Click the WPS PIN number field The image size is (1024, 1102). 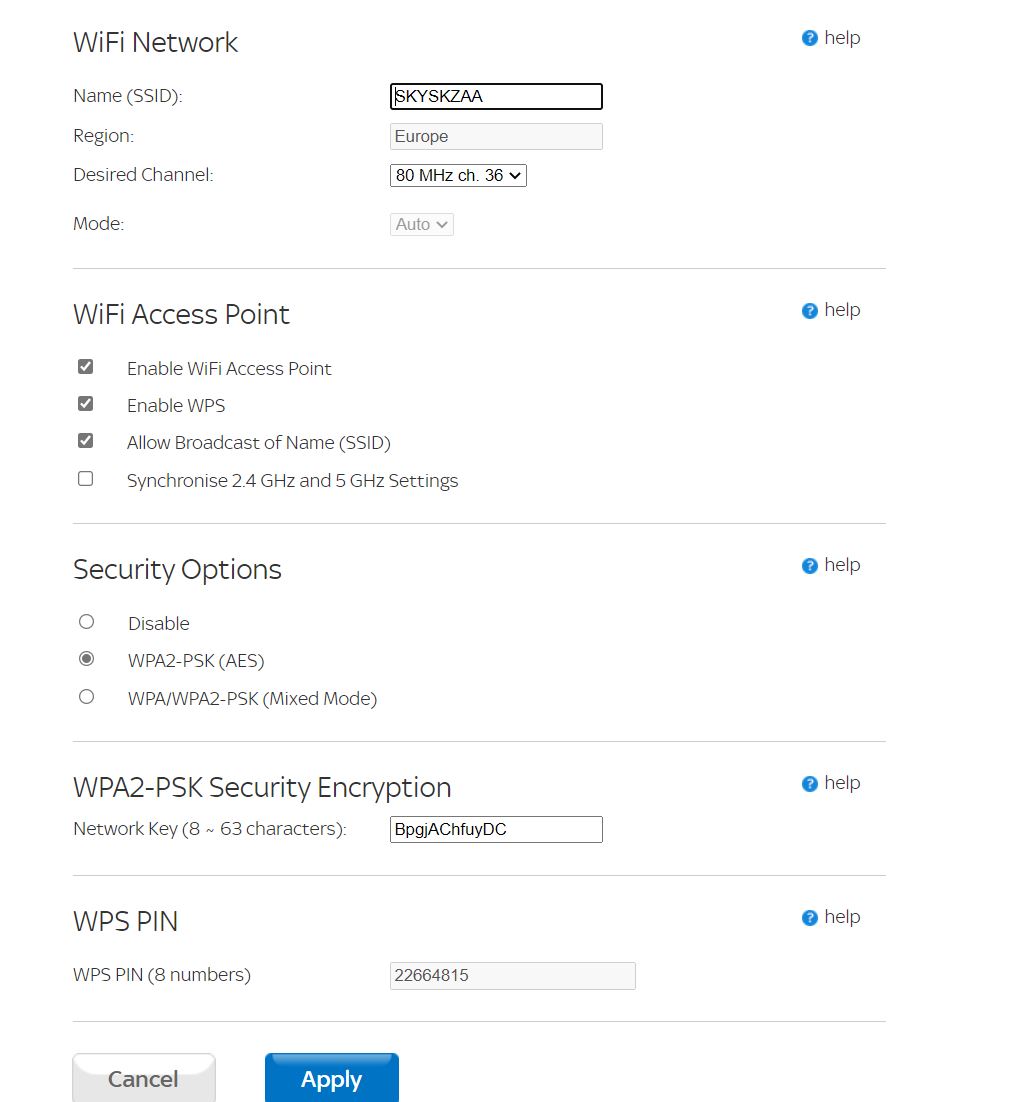click(512, 976)
